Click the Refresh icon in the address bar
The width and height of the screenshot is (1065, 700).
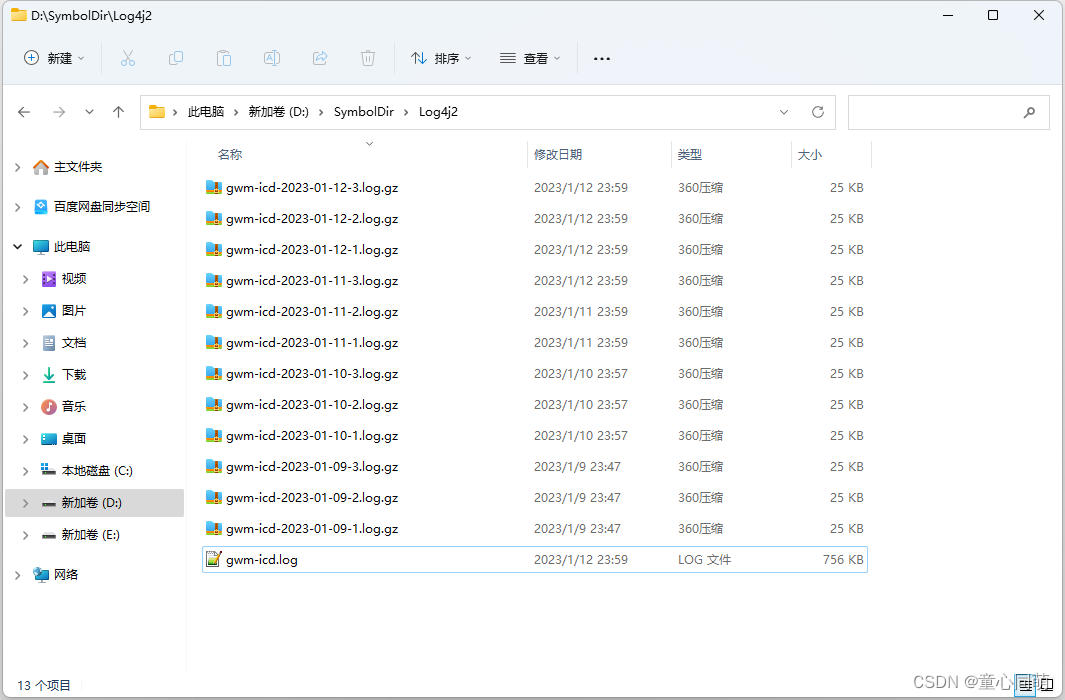coord(817,112)
